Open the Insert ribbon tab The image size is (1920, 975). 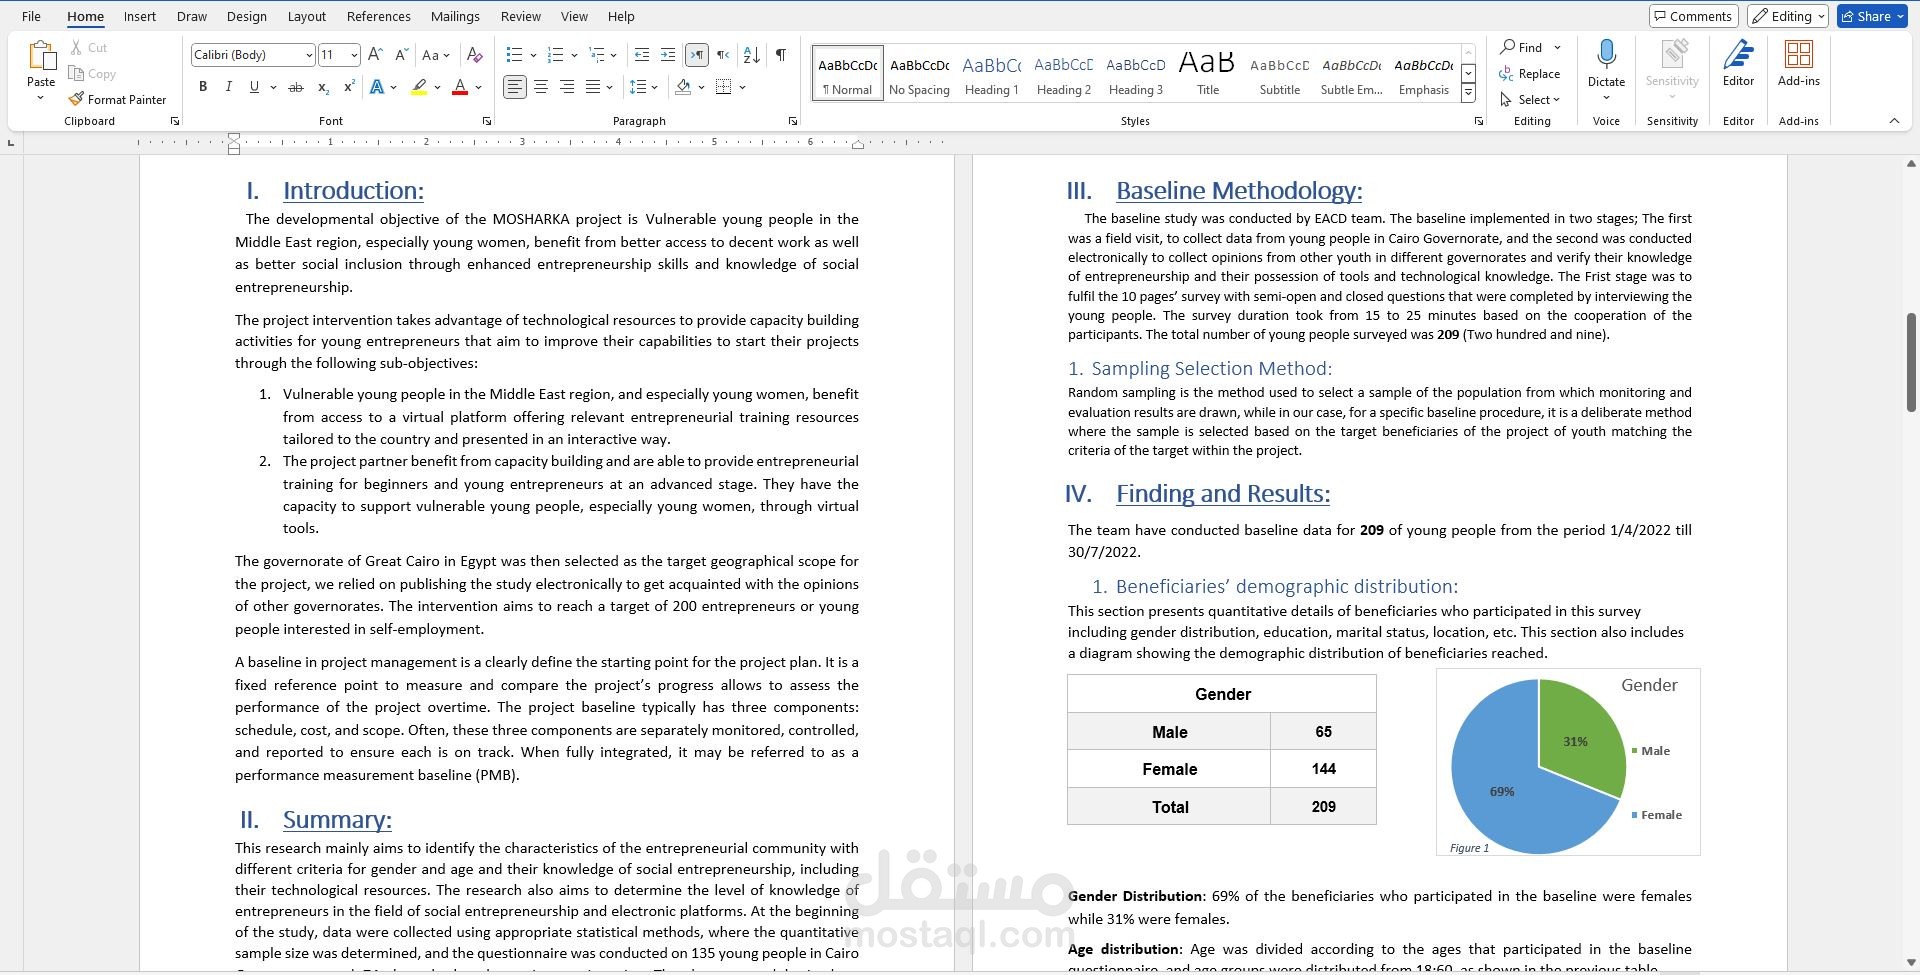coord(140,16)
